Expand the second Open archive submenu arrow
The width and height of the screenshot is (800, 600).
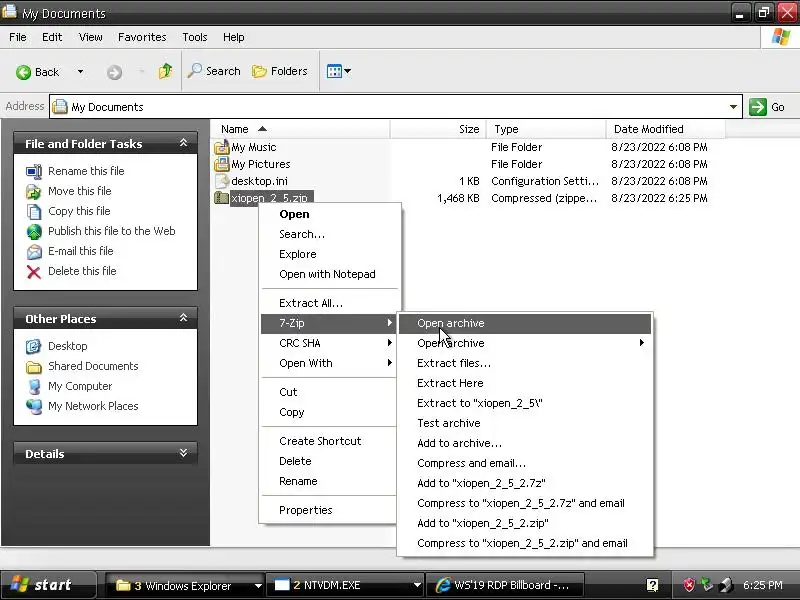(x=642, y=343)
